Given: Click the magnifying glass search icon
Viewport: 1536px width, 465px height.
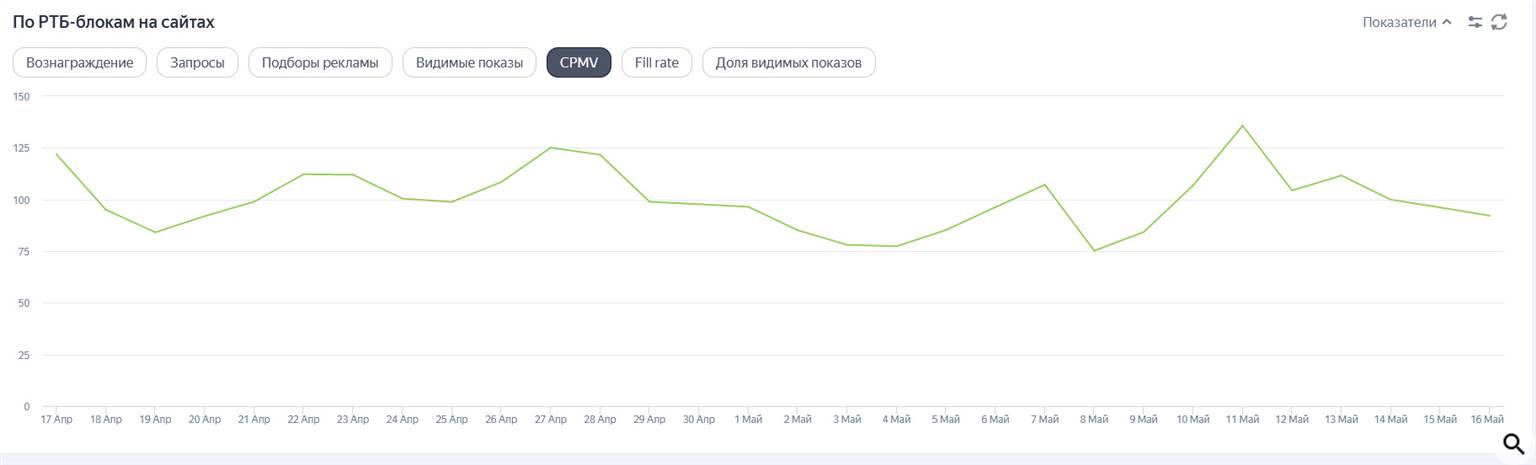Looking at the screenshot, I should [x=1514, y=444].
